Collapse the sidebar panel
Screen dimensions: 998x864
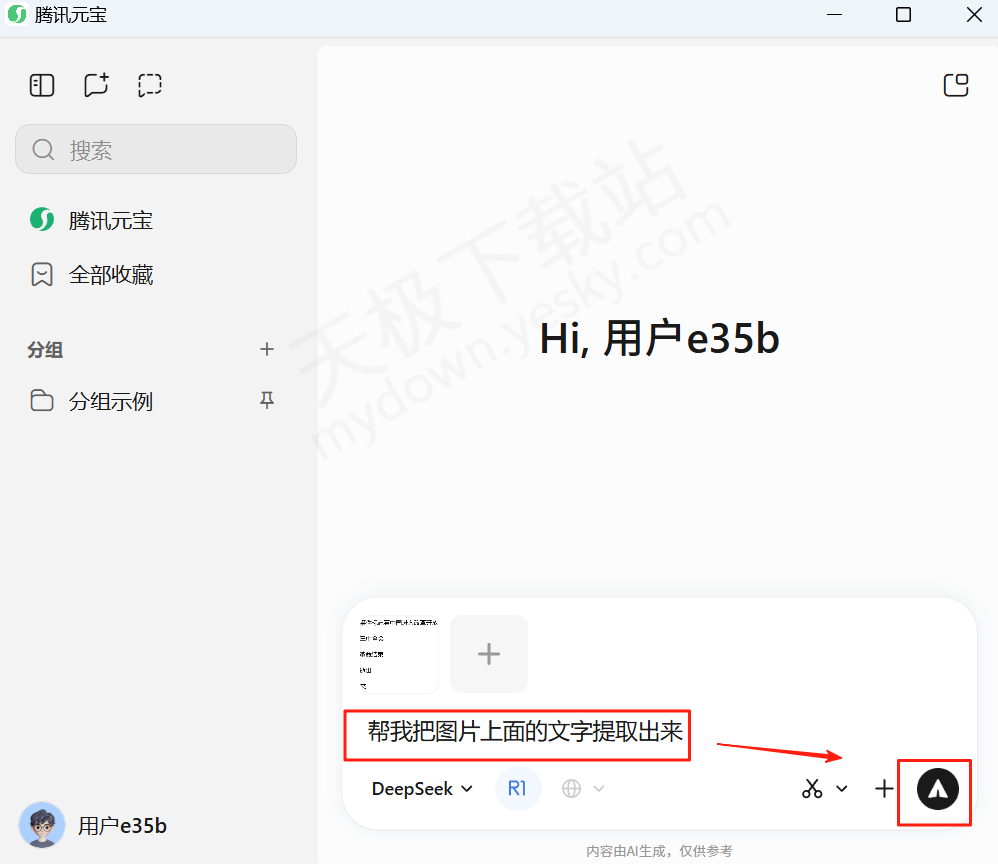pyautogui.click(x=41, y=85)
